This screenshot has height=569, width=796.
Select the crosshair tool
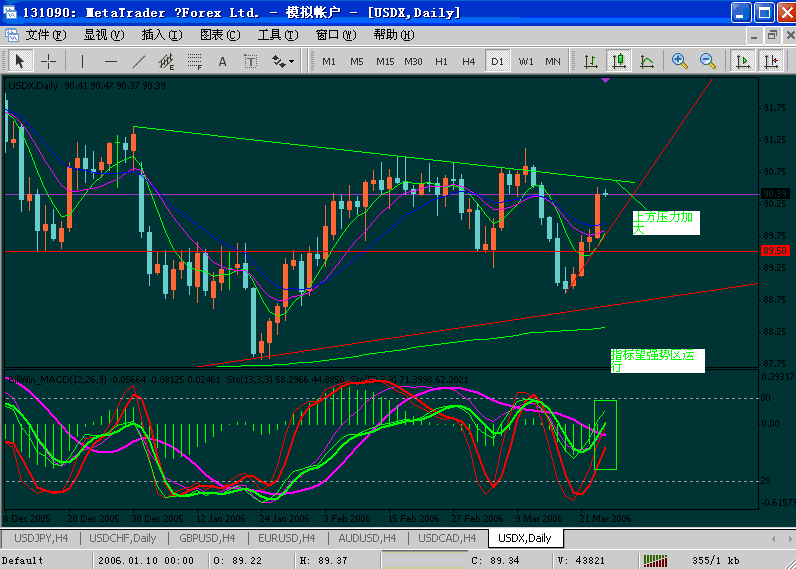point(49,61)
